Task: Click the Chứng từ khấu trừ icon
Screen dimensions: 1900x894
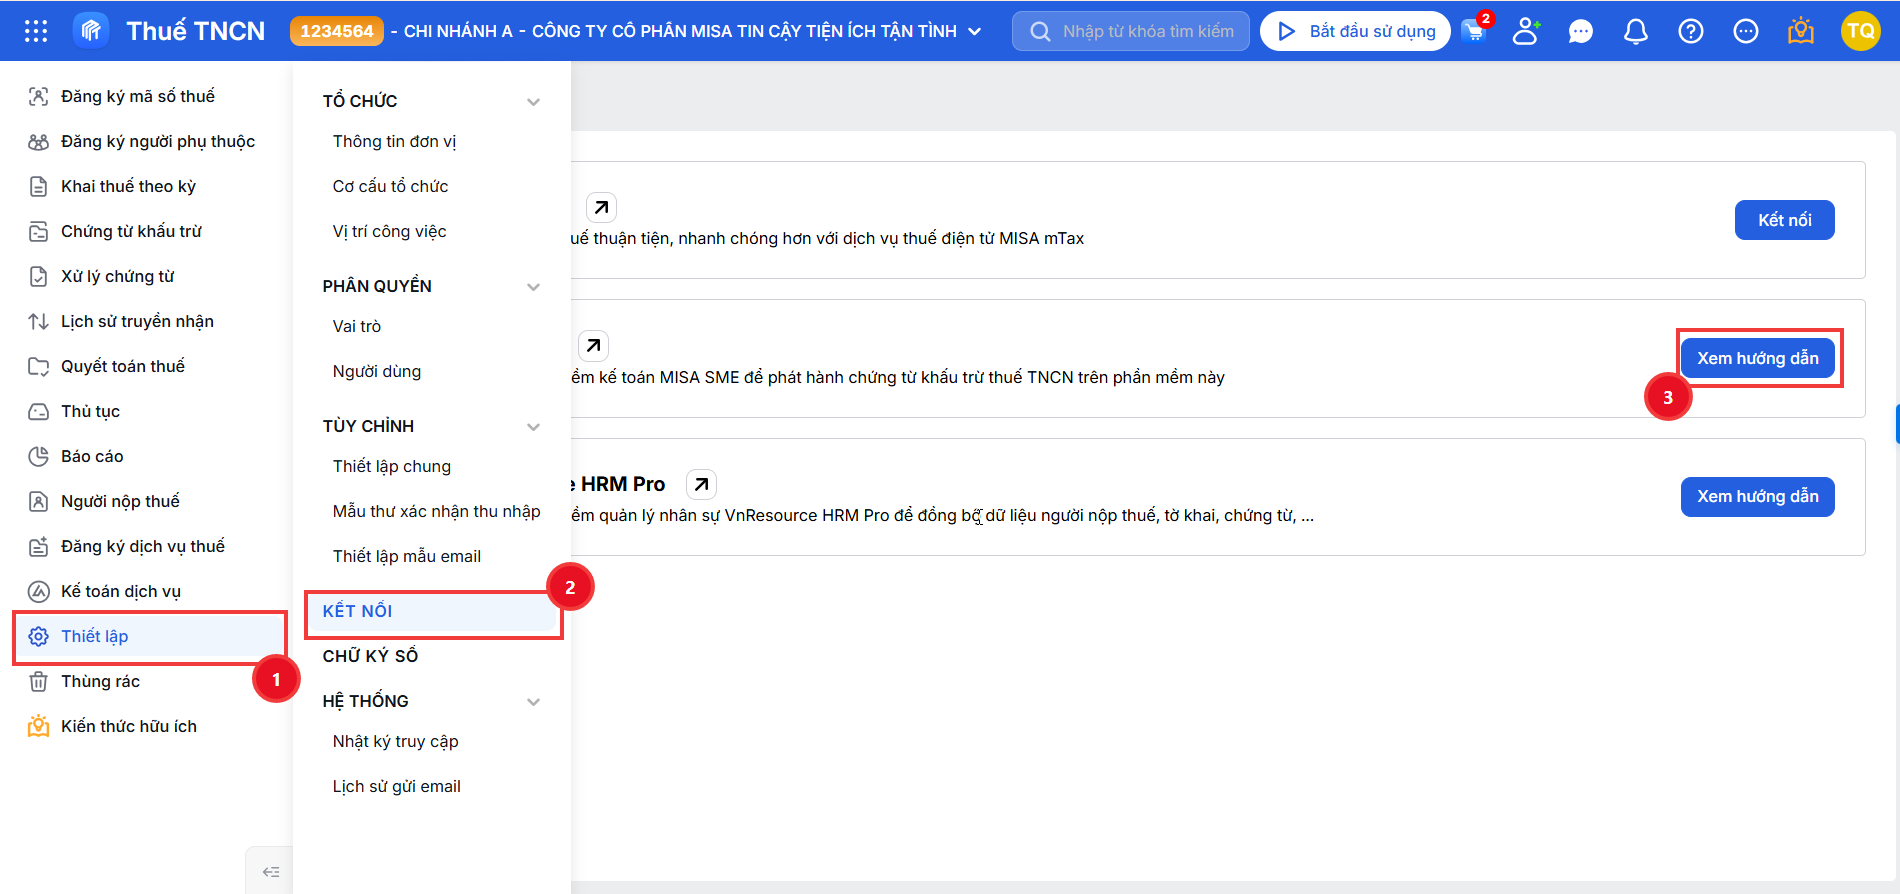Action: (x=38, y=231)
